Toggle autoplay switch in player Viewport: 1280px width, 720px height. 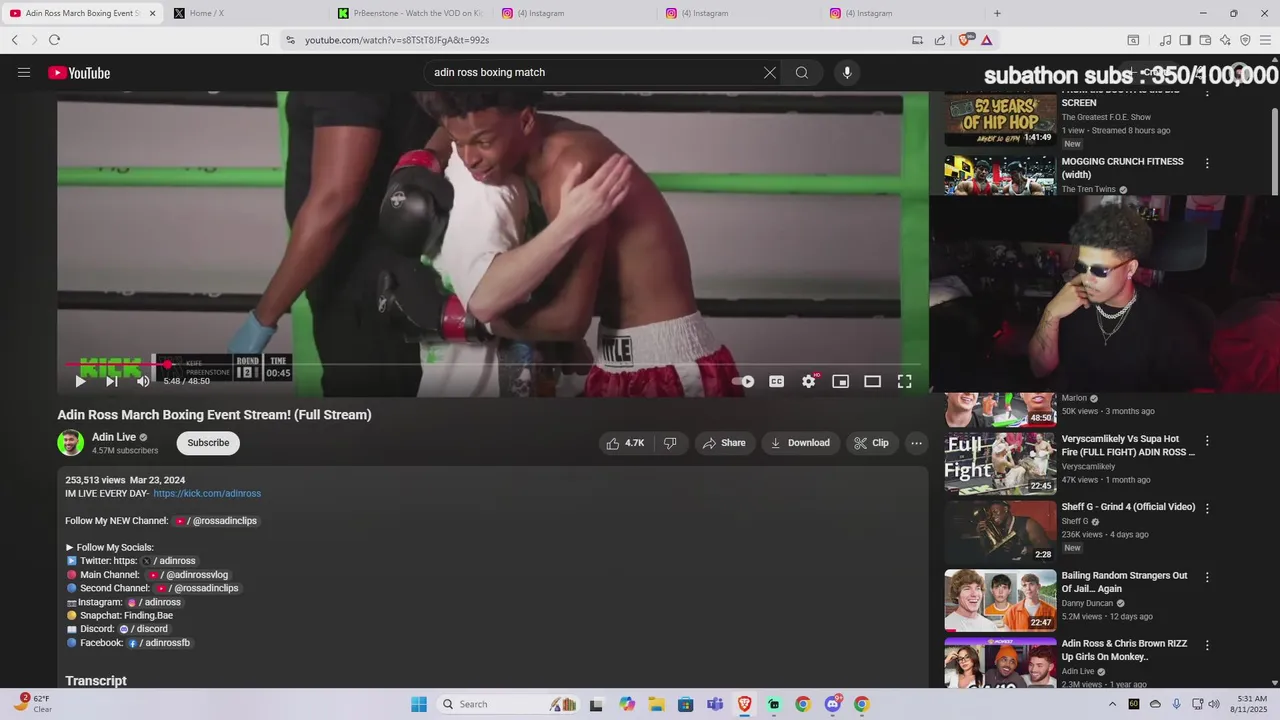pos(744,381)
